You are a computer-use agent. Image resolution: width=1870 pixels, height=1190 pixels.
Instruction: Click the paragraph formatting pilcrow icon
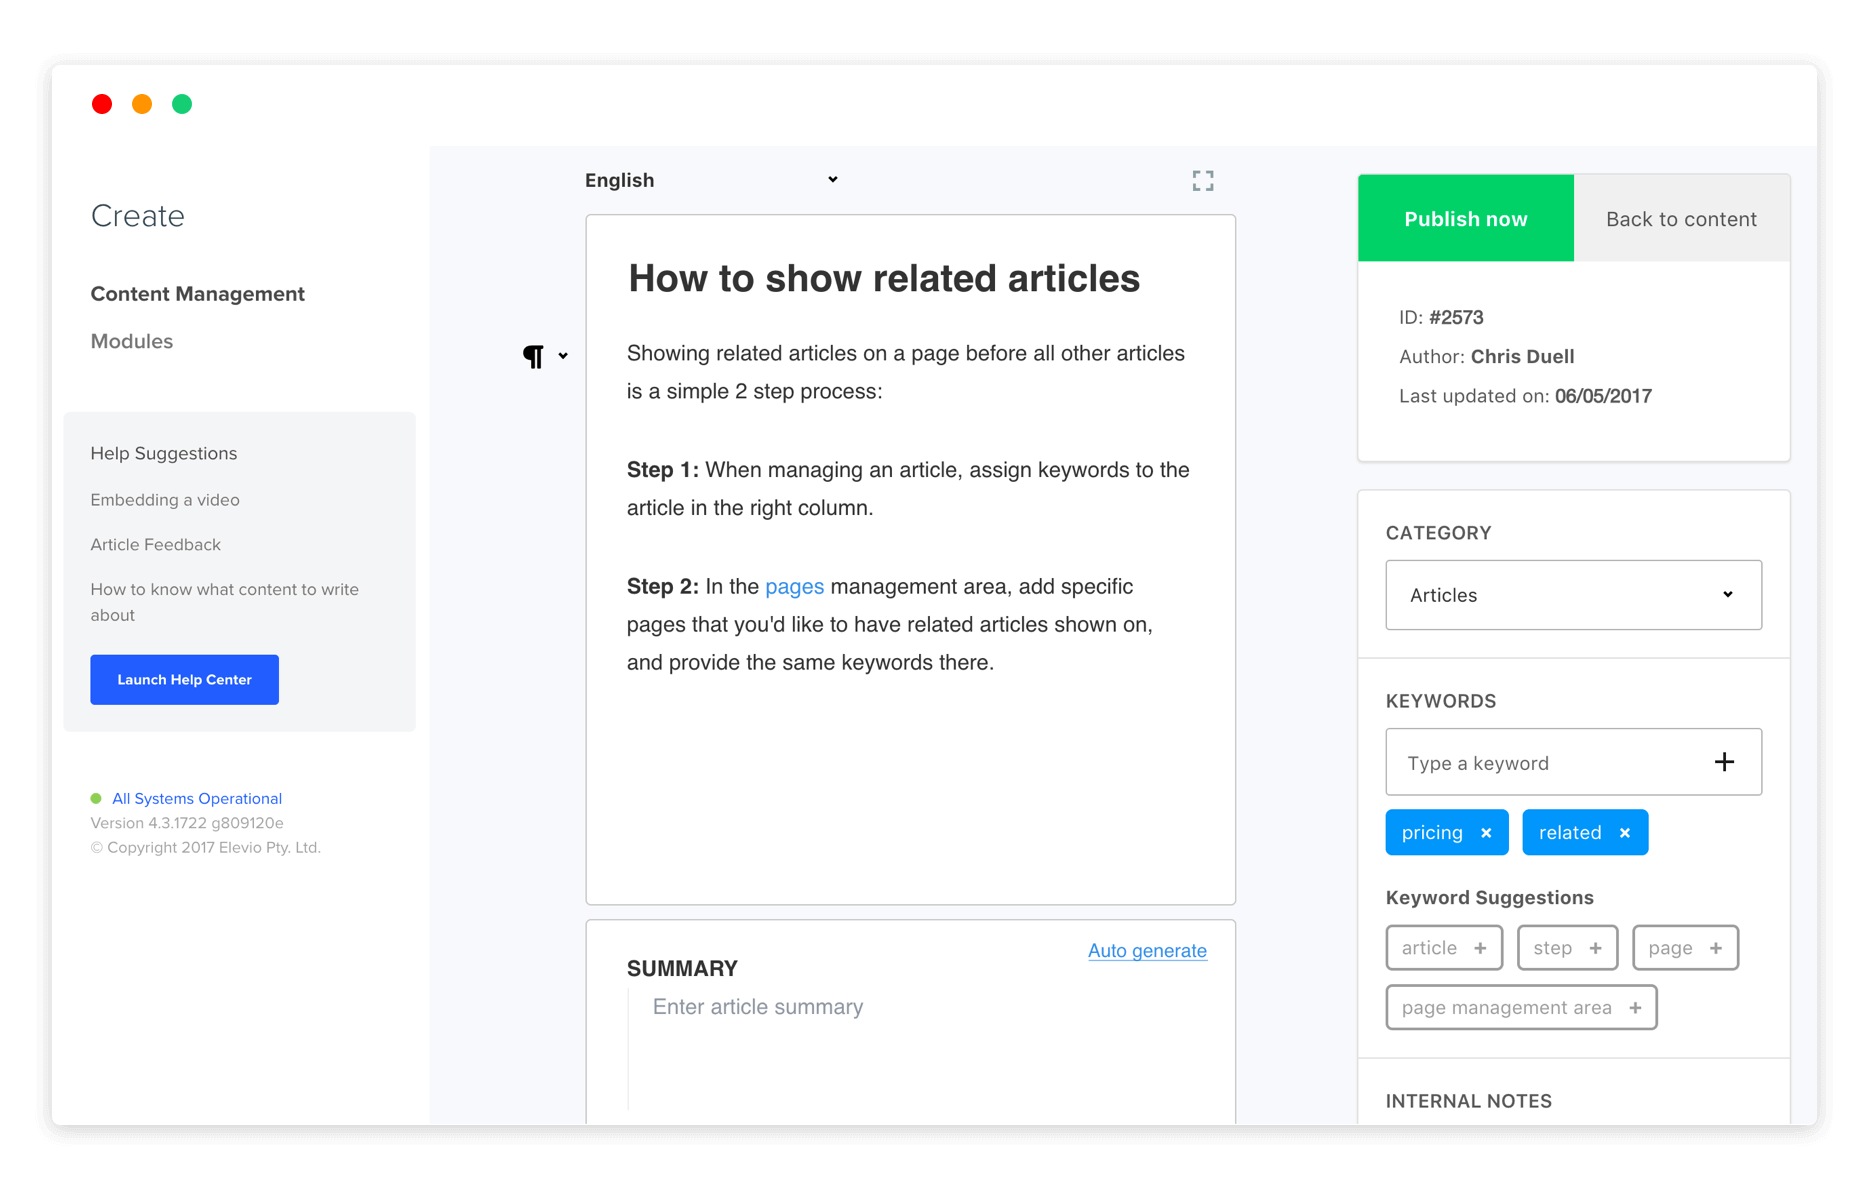(533, 356)
